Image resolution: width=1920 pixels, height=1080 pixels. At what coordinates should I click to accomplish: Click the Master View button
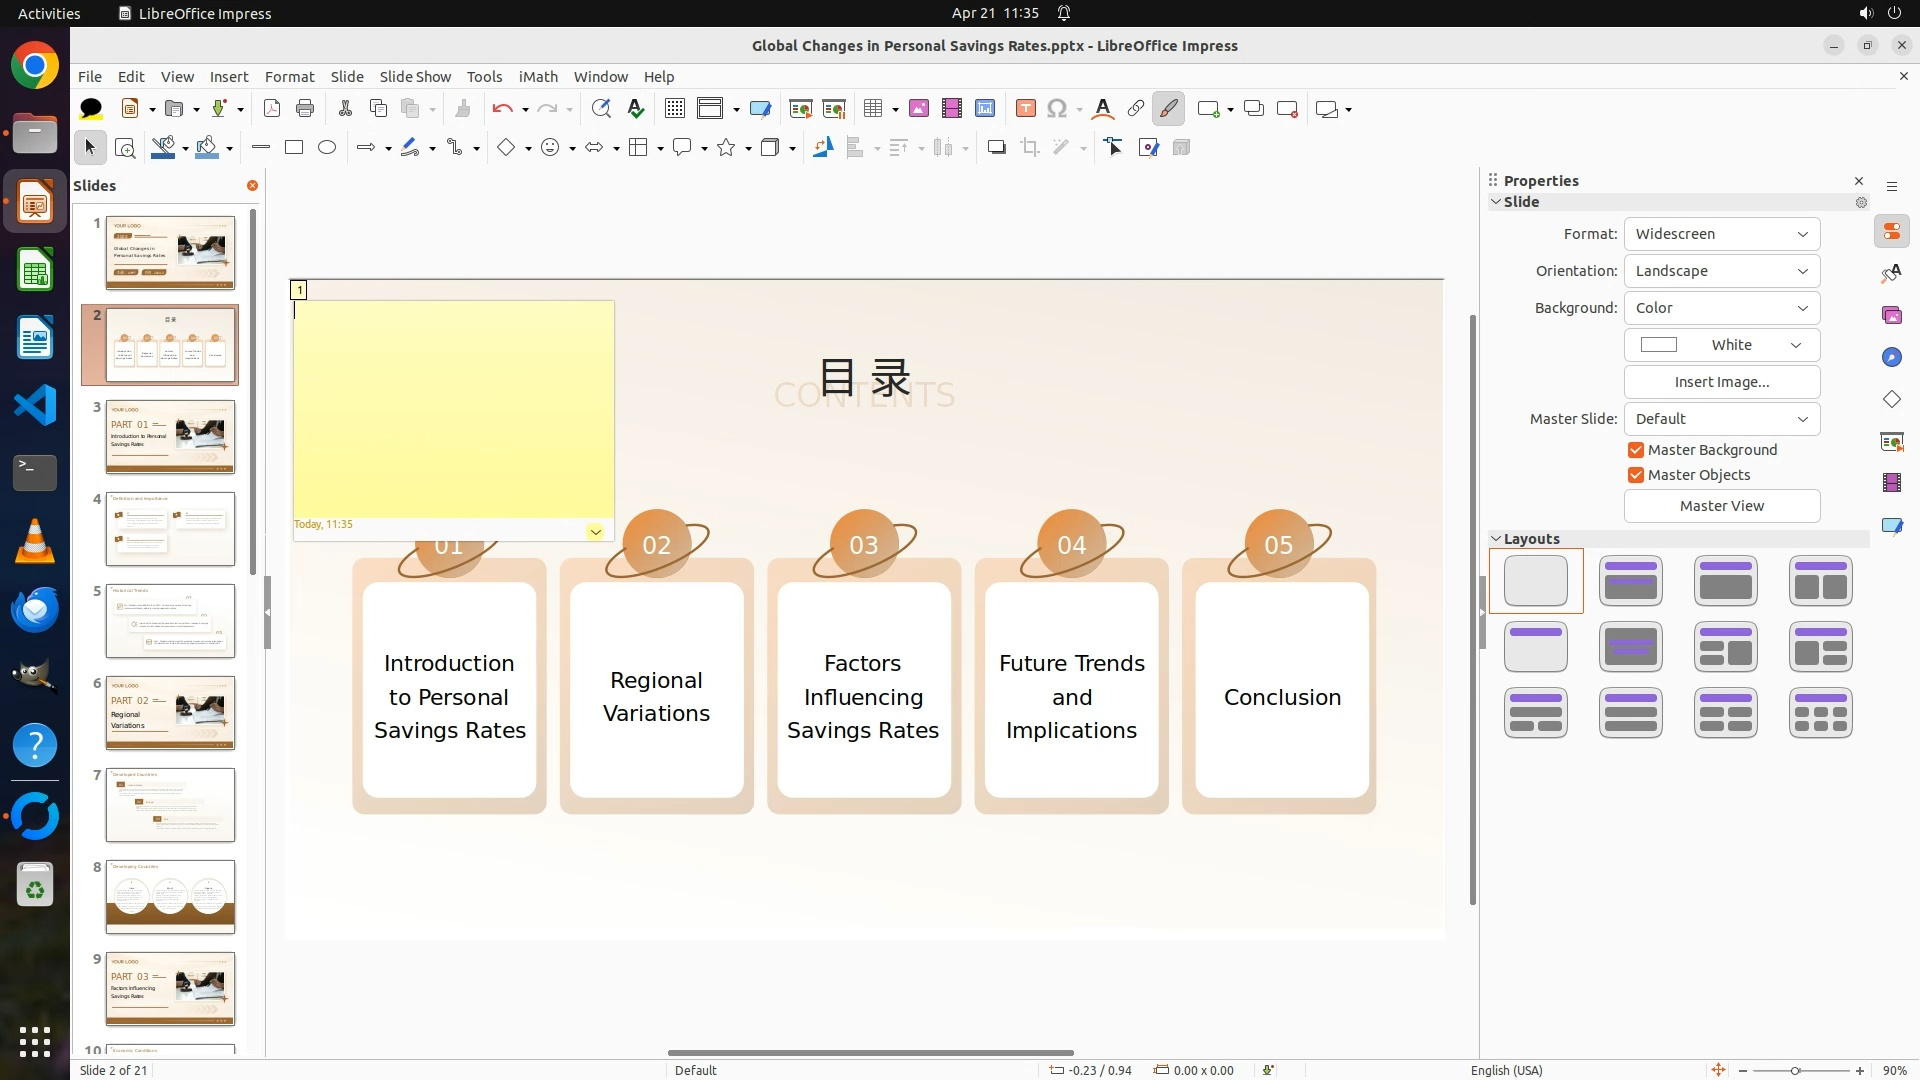(x=1721, y=506)
